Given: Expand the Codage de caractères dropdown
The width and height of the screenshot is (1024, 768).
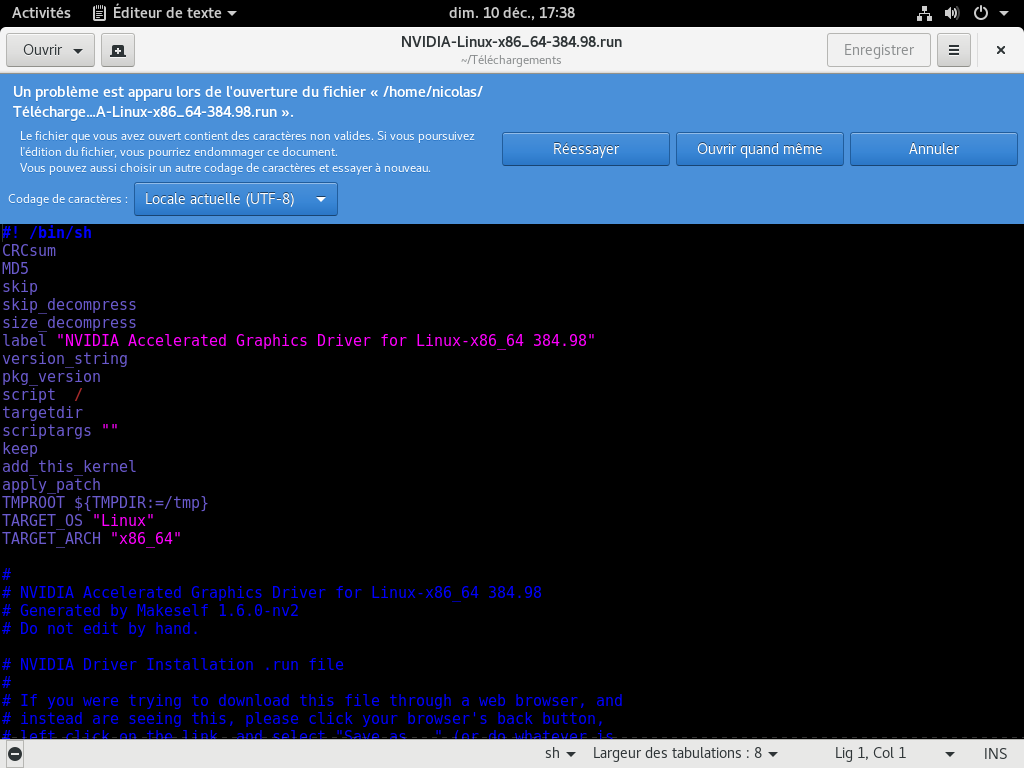Looking at the screenshot, I should (x=236, y=199).
